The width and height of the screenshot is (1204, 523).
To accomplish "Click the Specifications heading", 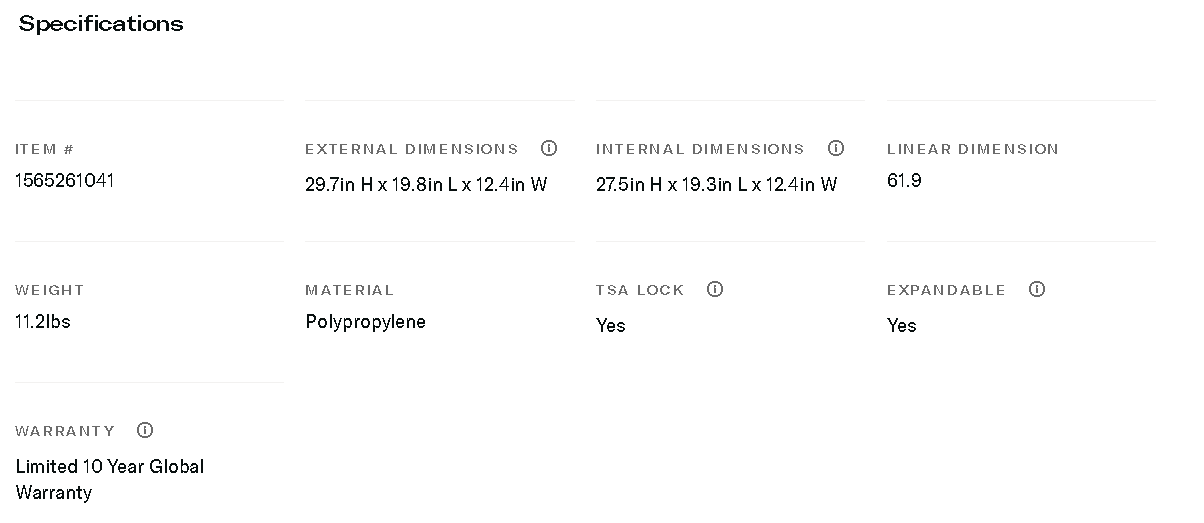I will point(101,24).
